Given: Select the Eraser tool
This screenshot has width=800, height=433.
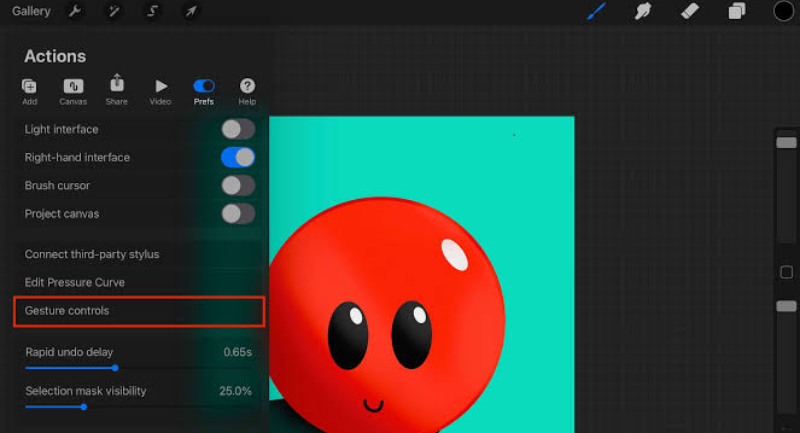Looking at the screenshot, I should pyautogui.click(x=690, y=12).
